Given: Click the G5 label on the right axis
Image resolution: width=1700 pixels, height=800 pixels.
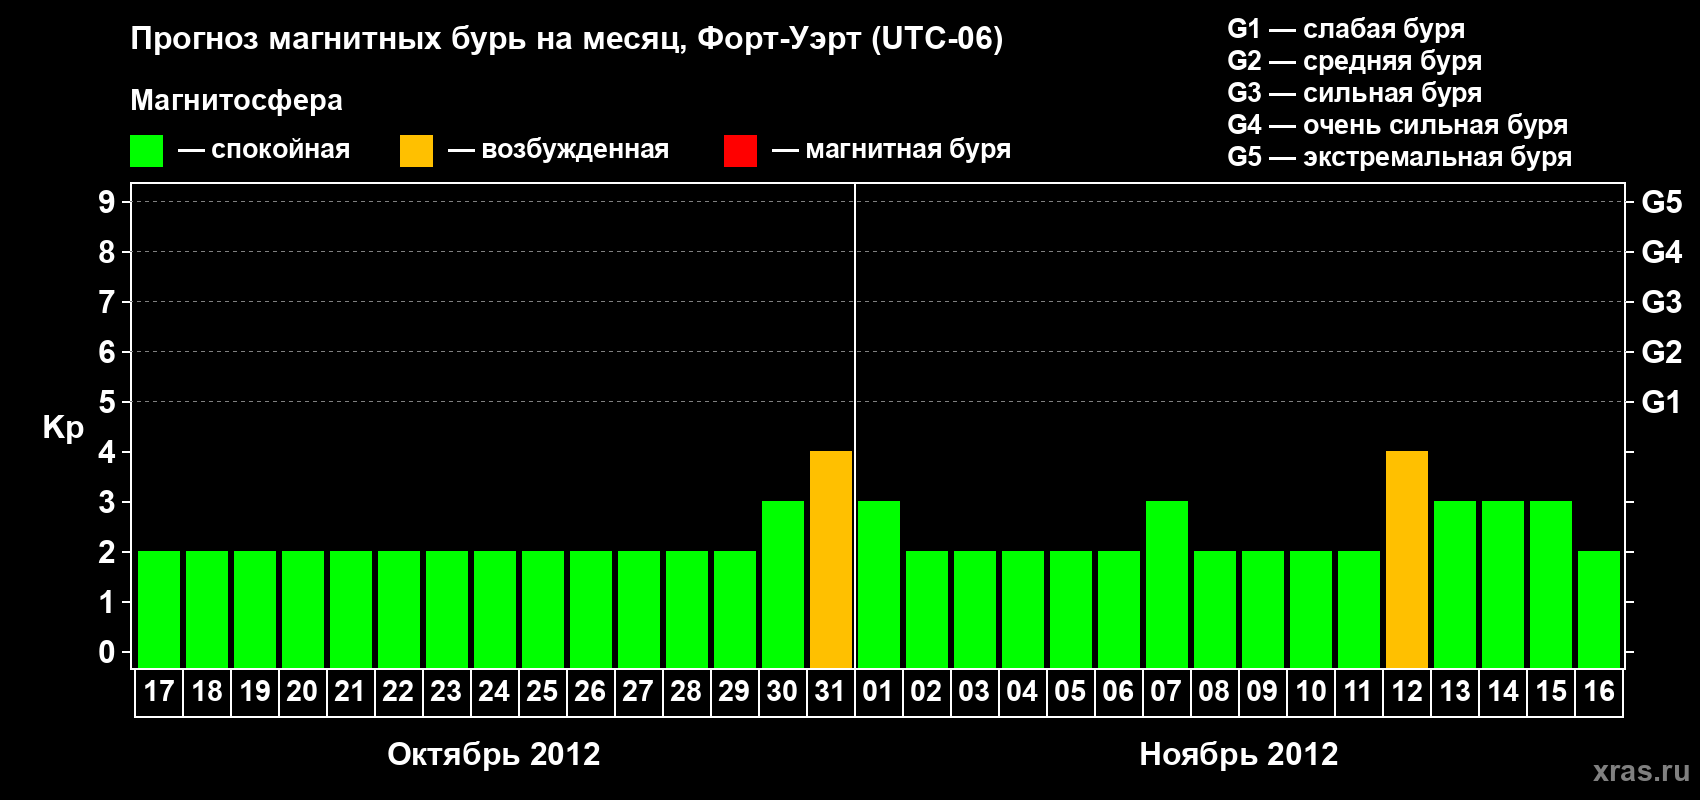Looking at the screenshot, I should pos(1662,202).
